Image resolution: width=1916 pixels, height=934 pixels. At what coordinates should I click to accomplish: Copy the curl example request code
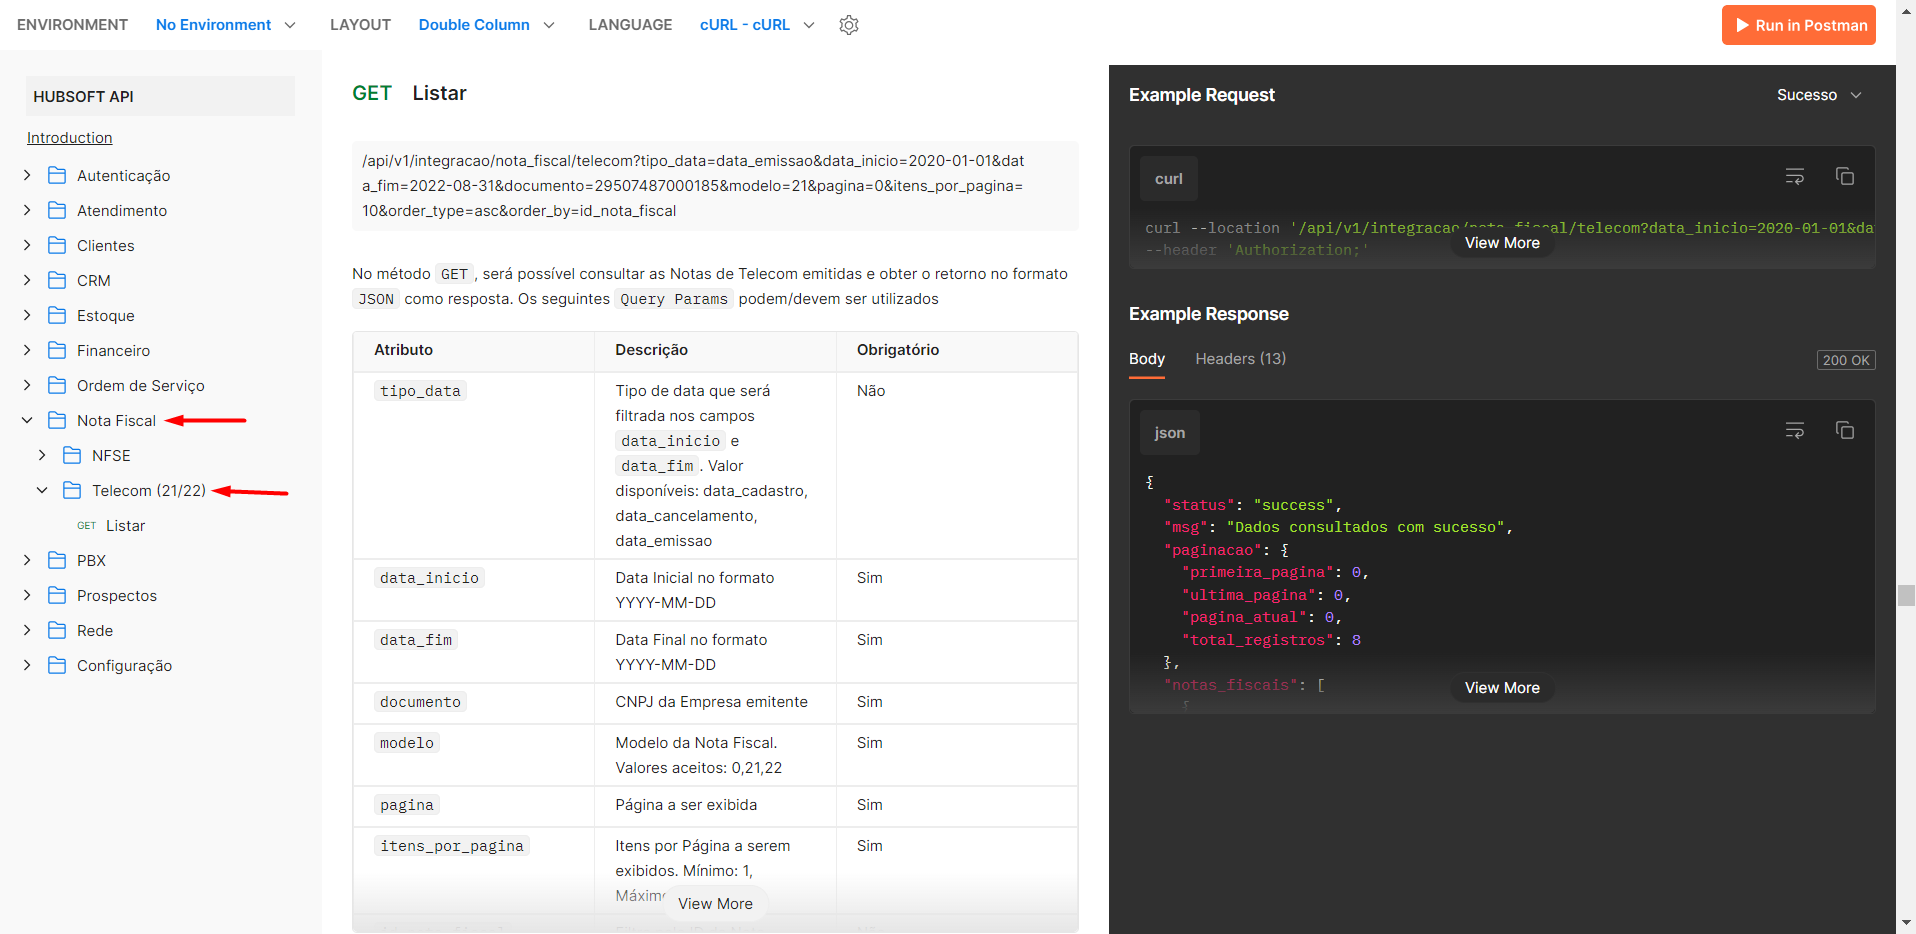pyautogui.click(x=1845, y=177)
